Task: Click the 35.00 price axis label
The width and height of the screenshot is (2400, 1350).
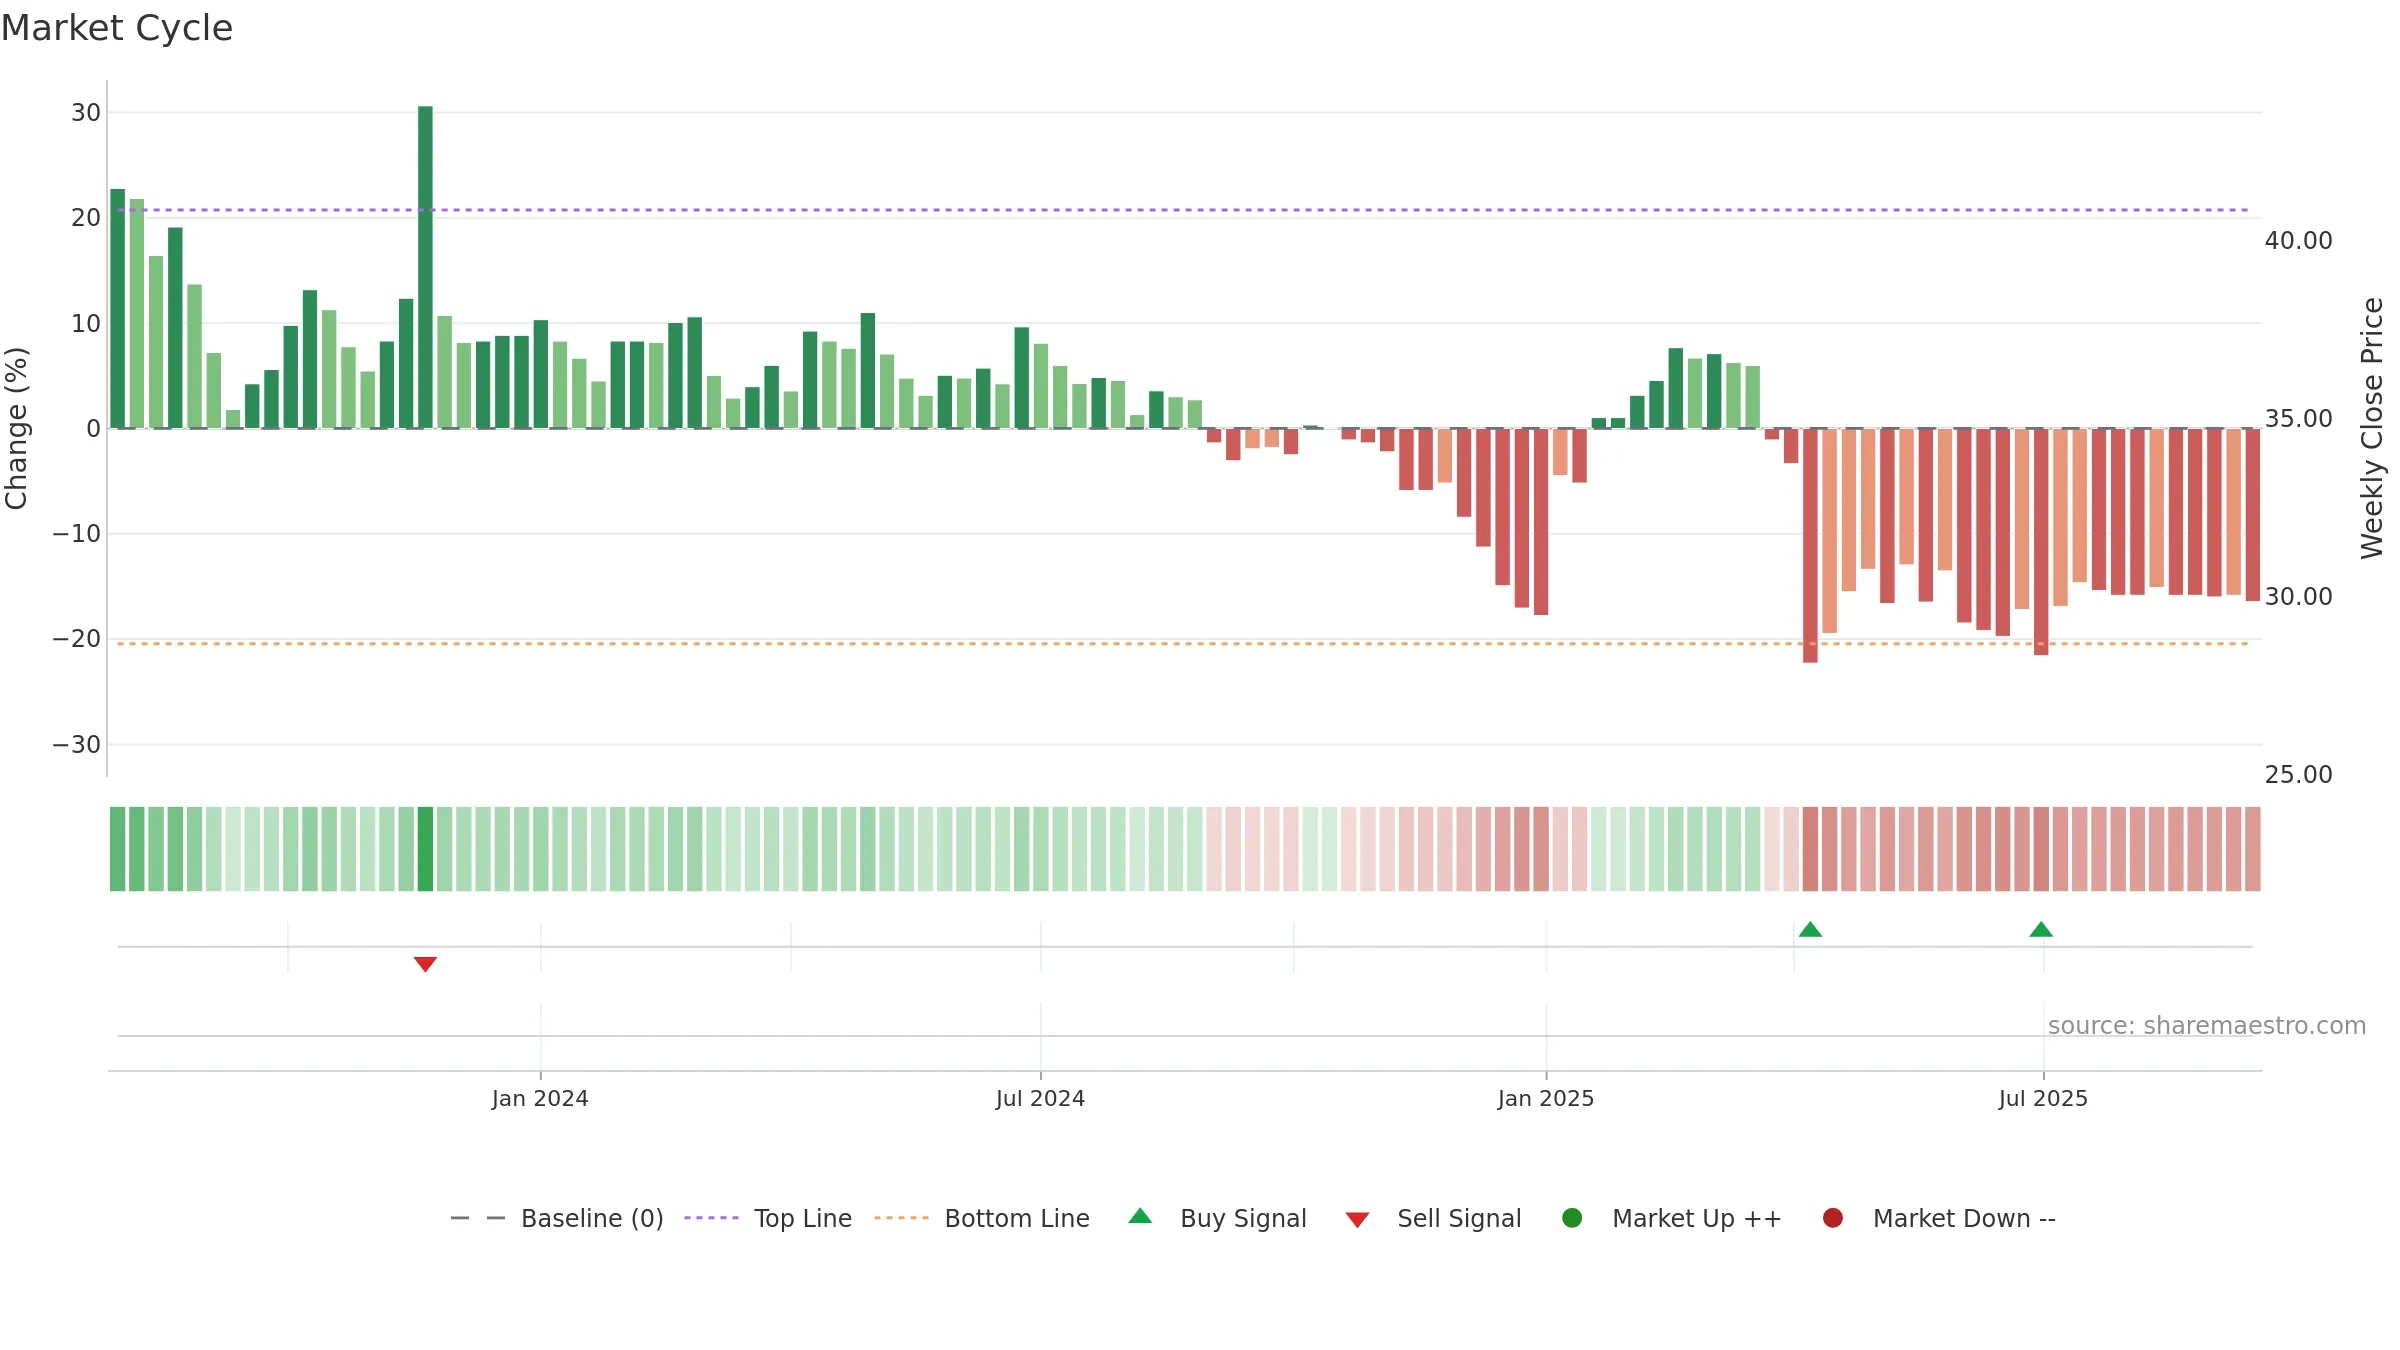Action: coord(2298,419)
